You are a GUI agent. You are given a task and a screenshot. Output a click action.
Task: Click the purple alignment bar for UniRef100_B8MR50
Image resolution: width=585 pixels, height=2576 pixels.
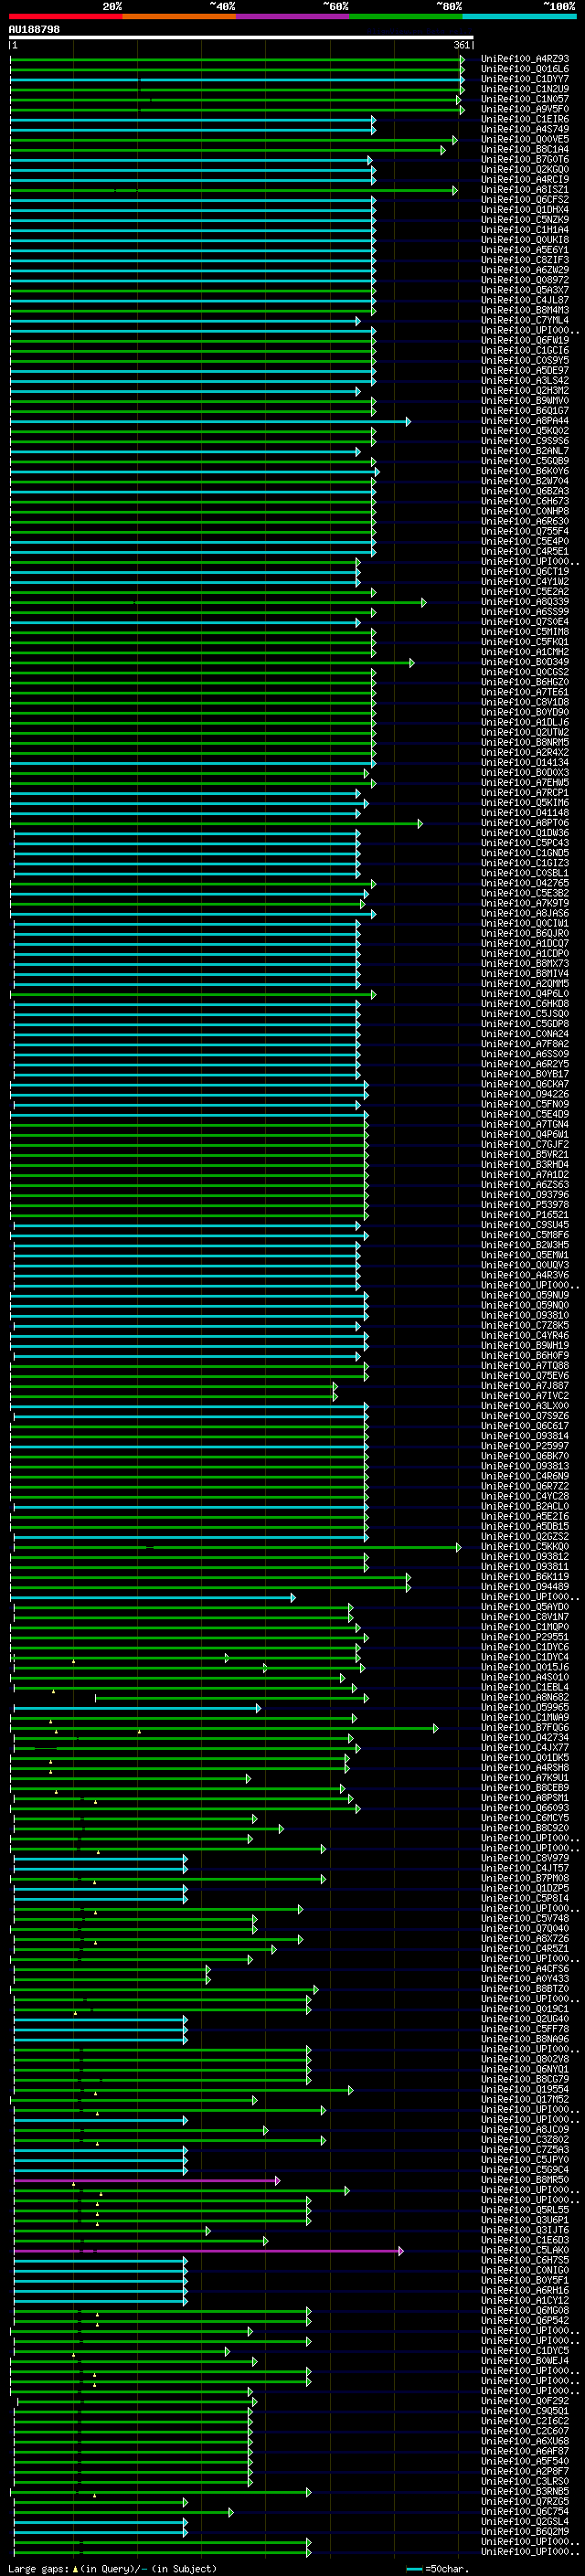[147, 2180]
